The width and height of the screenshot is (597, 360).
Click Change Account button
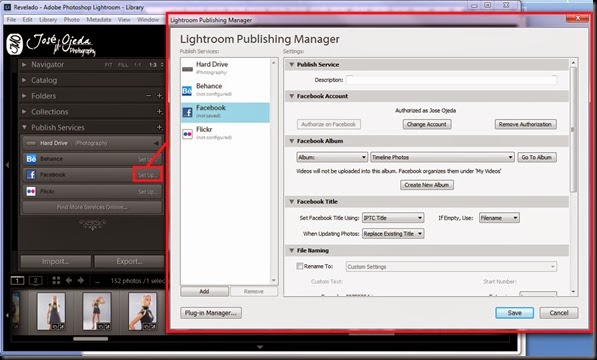(x=427, y=124)
